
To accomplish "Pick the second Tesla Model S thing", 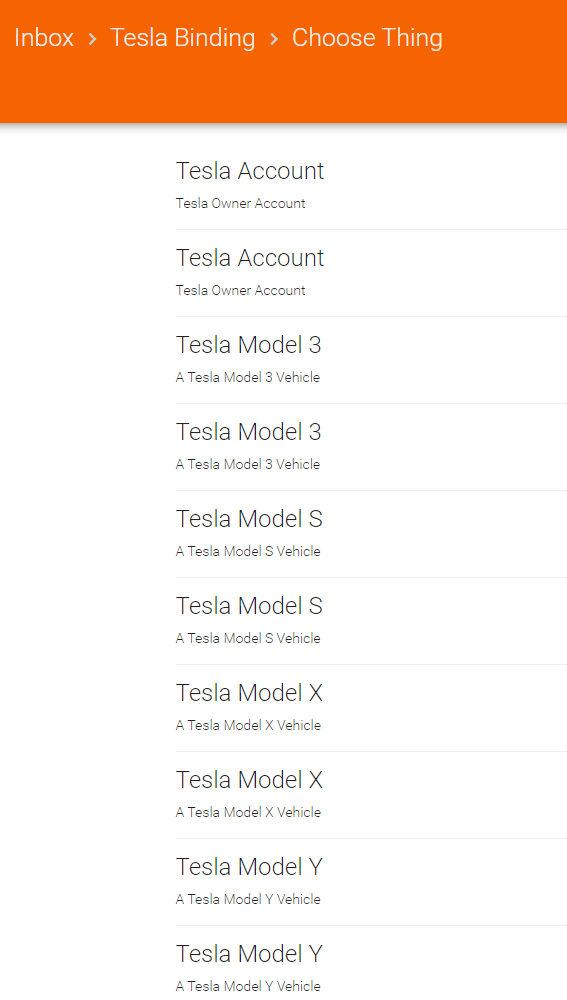I will [371, 621].
